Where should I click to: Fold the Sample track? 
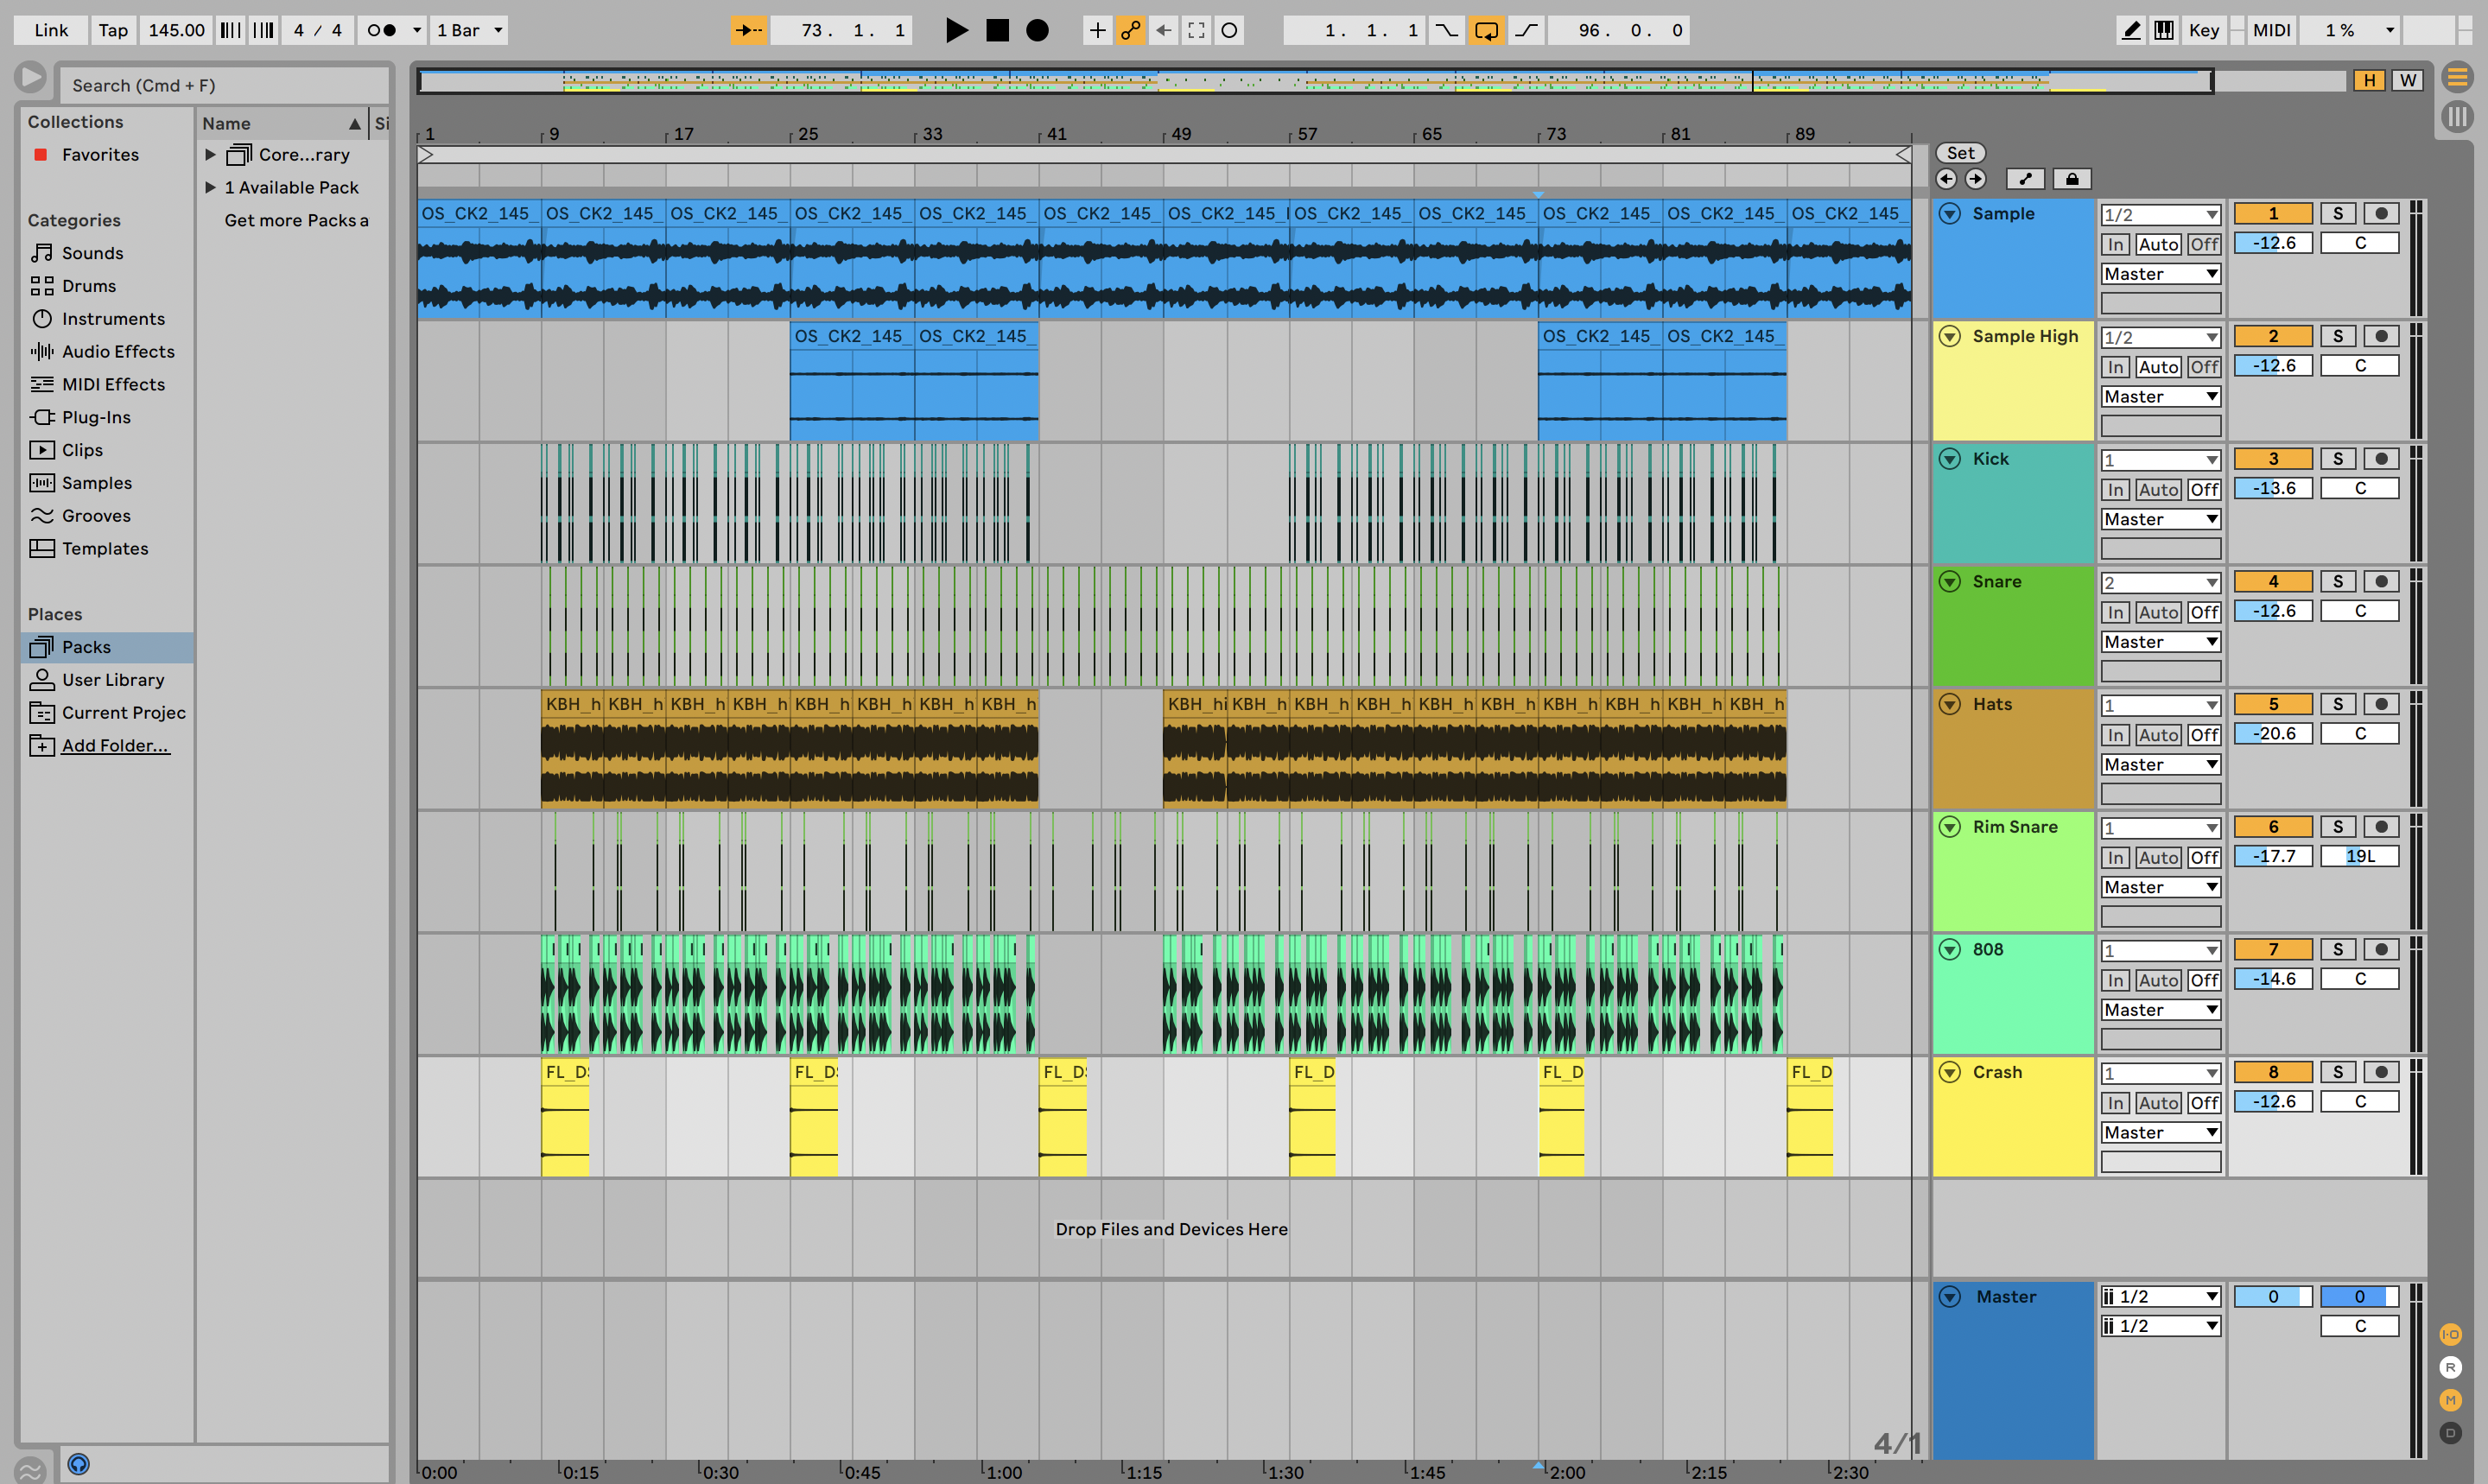coord(1950,213)
